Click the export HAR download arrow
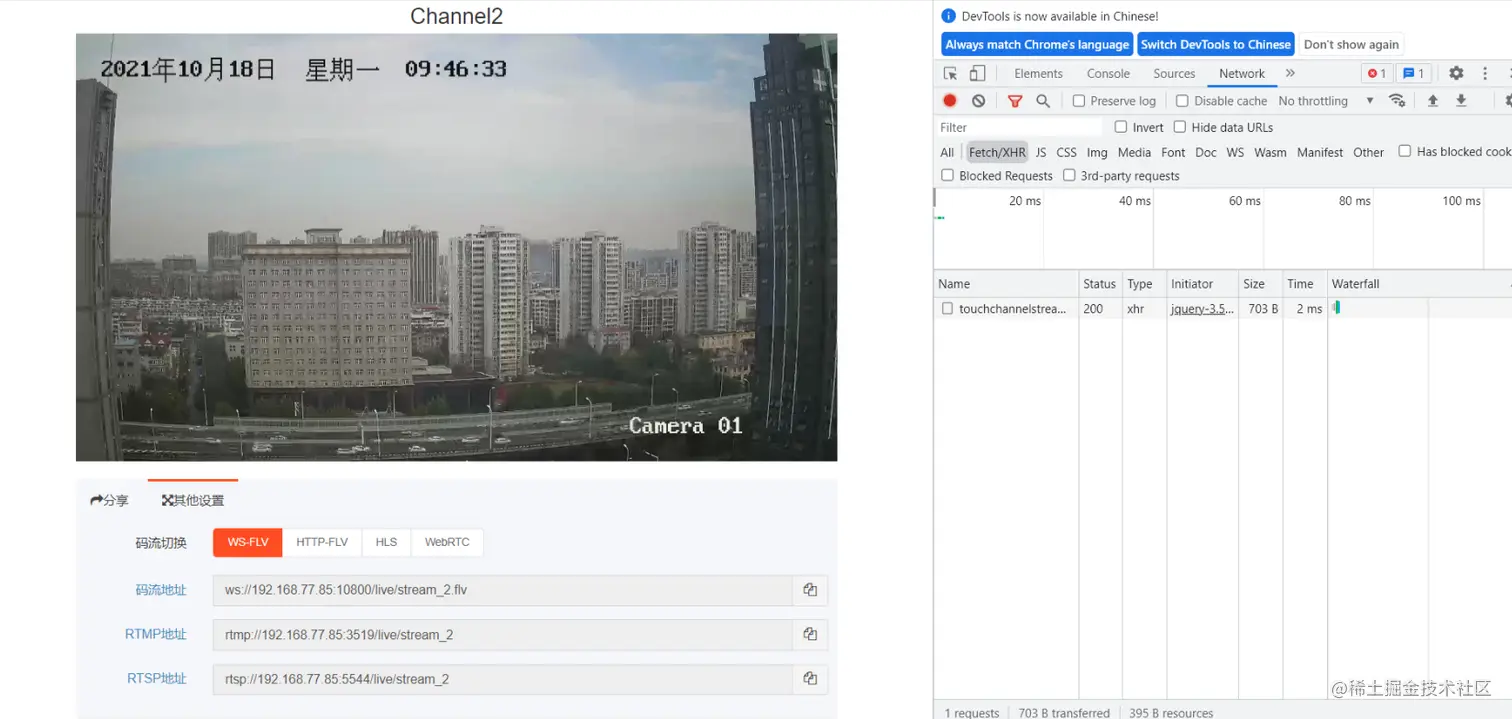This screenshot has width=1512, height=719. point(1461,101)
